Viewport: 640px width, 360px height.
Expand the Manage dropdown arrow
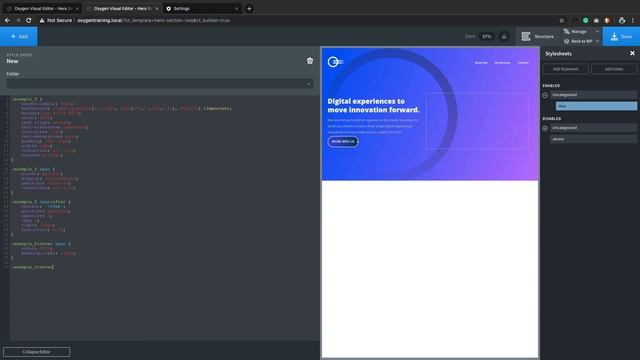597,31
